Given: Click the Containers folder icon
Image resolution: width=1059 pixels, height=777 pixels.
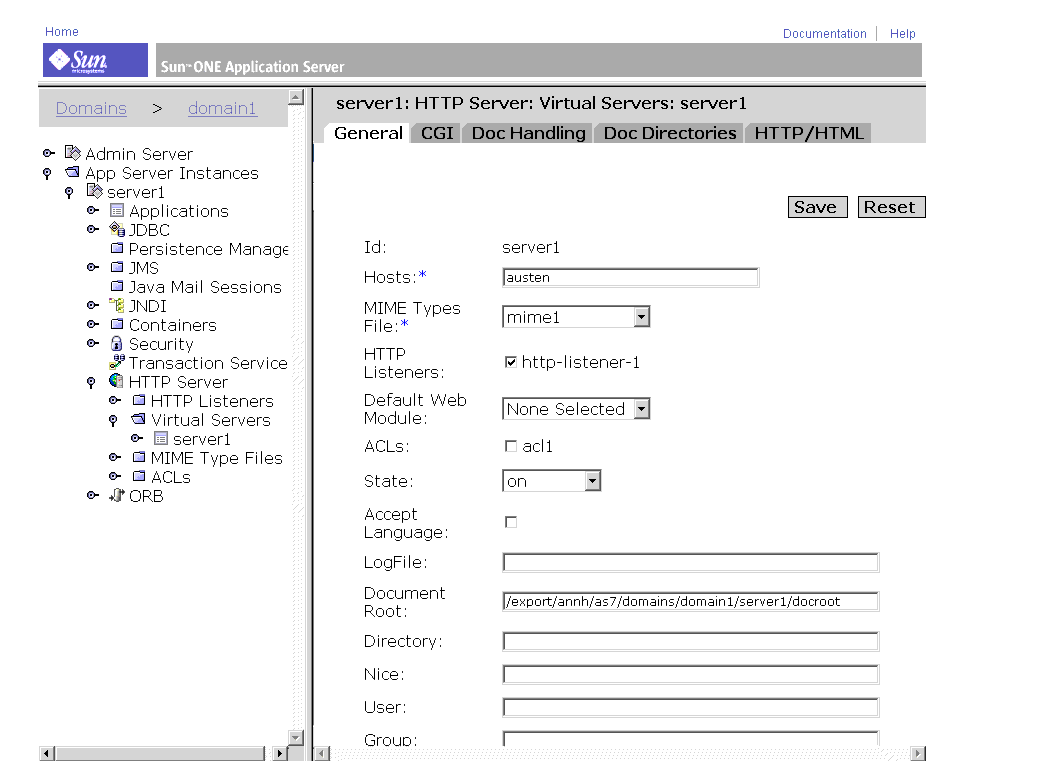Looking at the screenshot, I should coord(117,324).
